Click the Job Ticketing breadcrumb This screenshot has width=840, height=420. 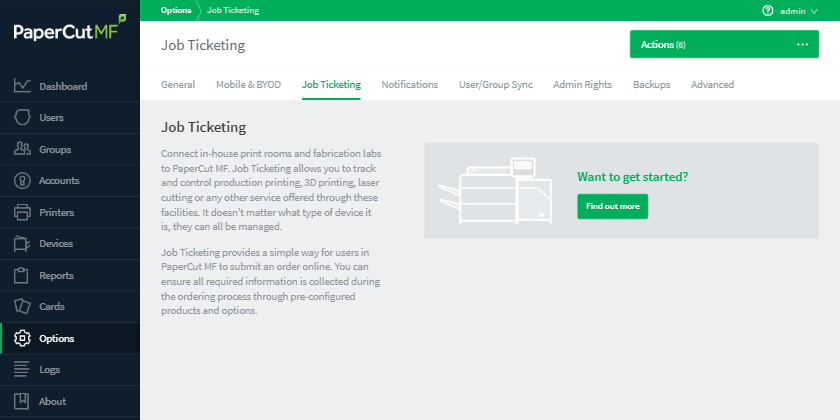click(x=233, y=10)
